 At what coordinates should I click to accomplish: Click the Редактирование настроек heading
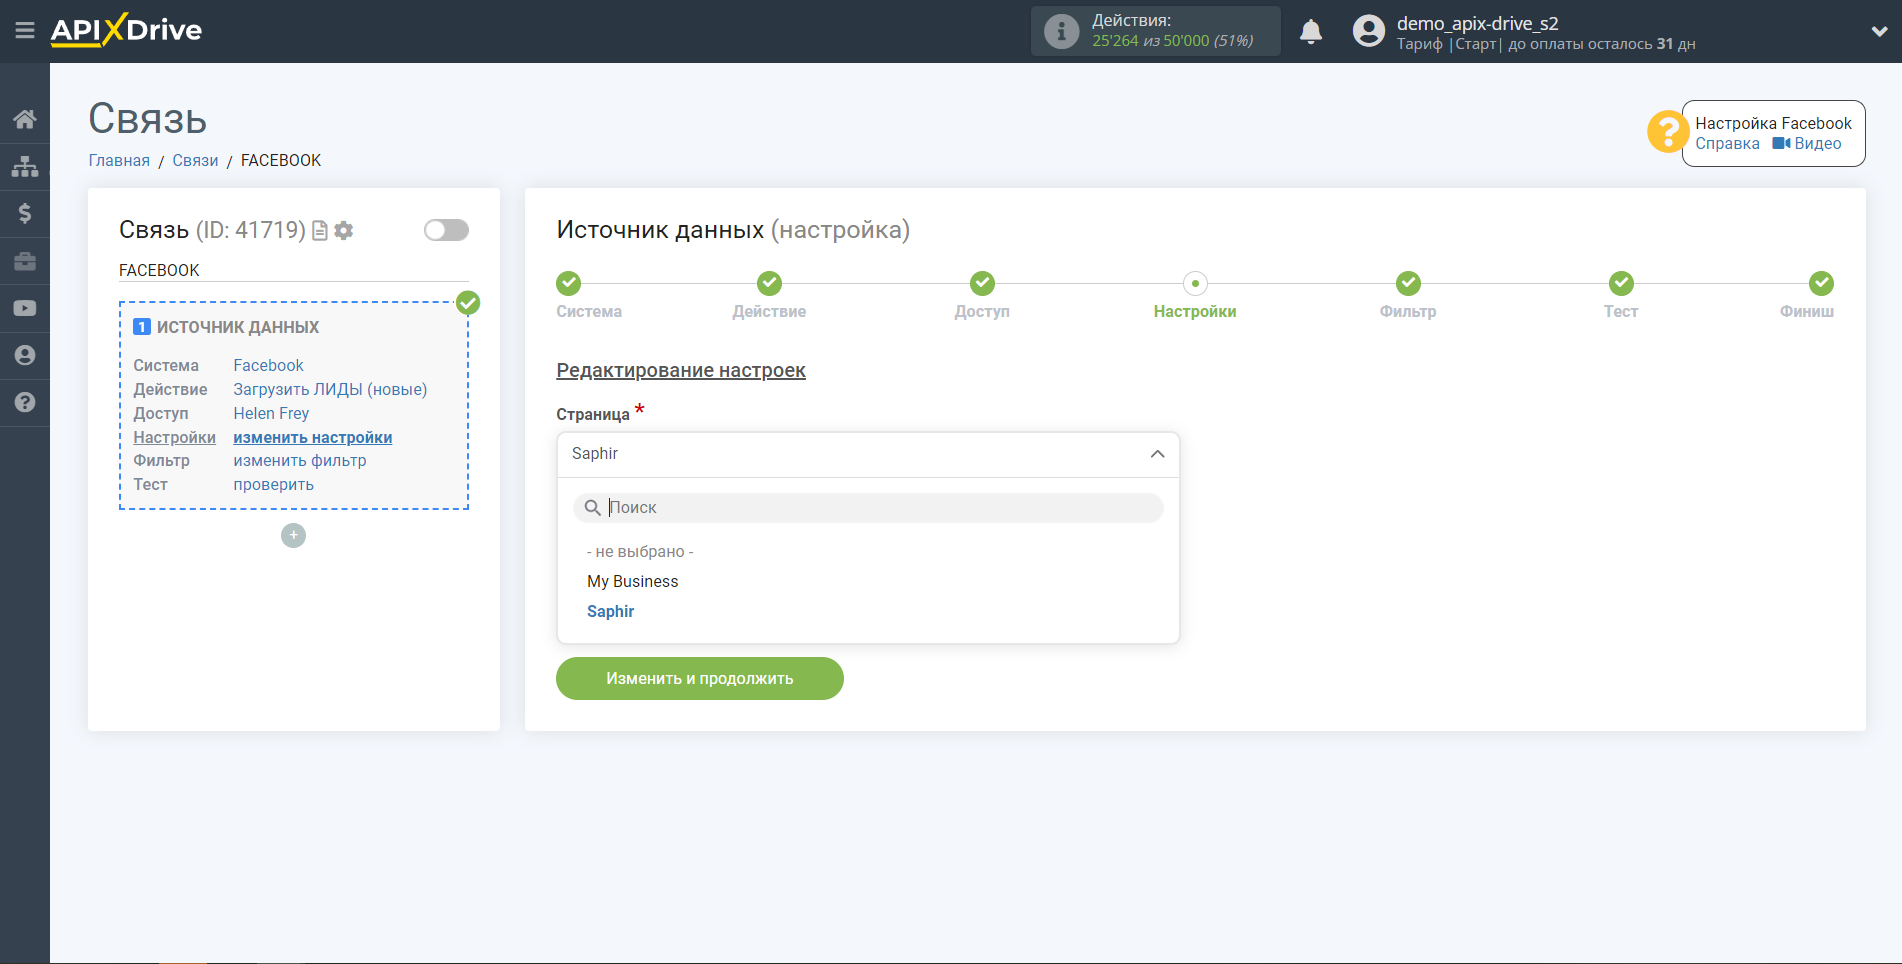680,371
